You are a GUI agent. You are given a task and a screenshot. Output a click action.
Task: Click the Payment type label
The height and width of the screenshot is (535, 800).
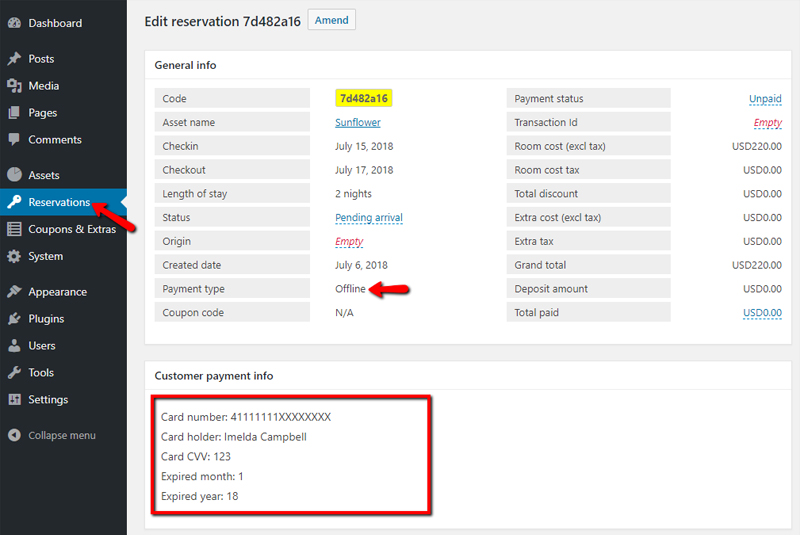(x=193, y=289)
